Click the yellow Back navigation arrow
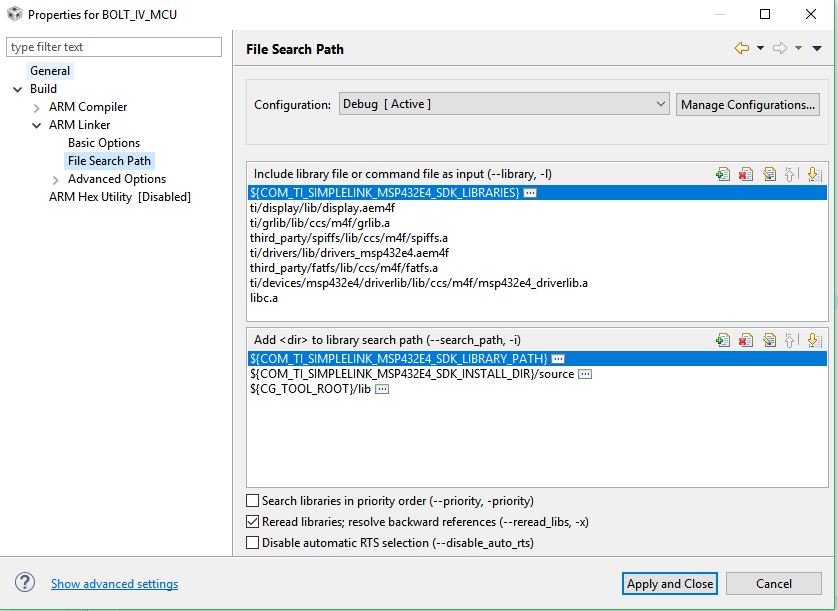 tap(741, 48)
